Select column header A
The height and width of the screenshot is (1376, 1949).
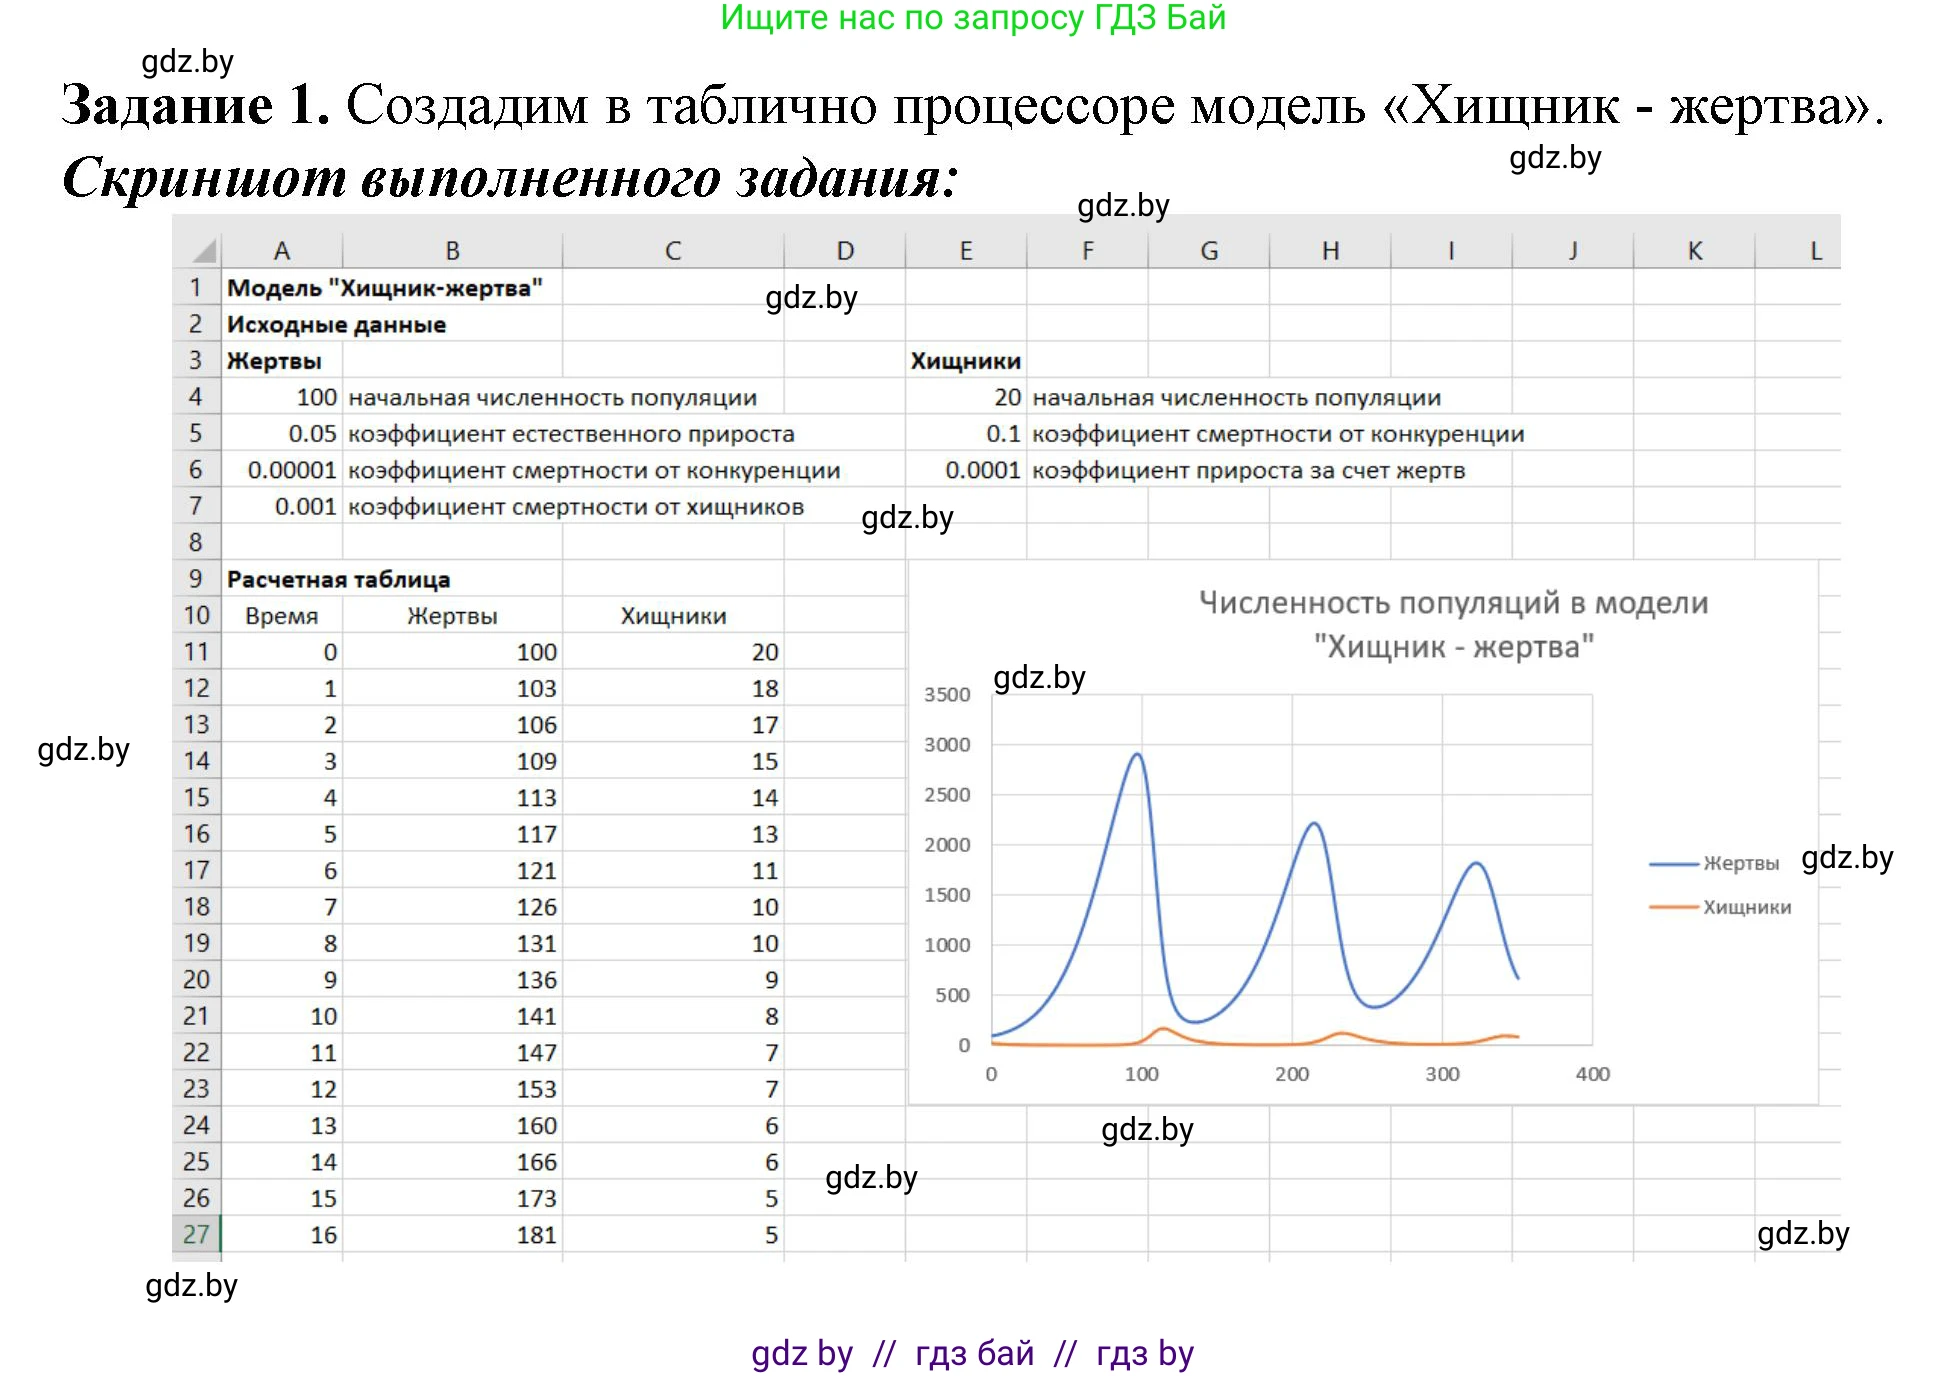pyautogui.click(x=283, y=249)
